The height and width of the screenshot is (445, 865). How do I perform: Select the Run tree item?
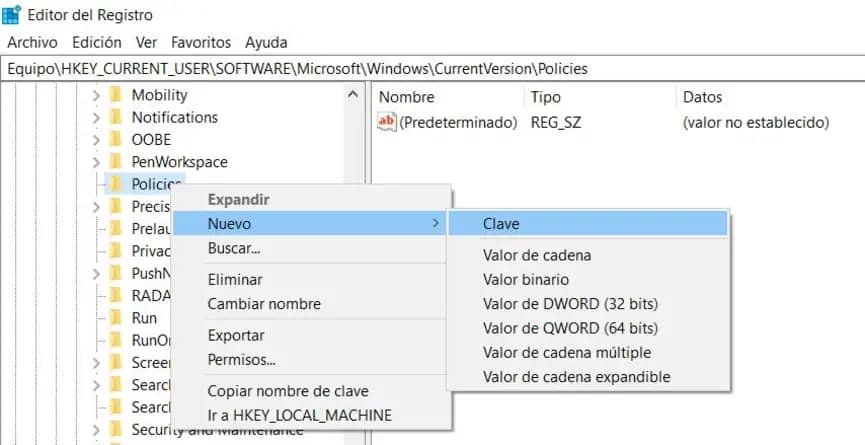tap(144, 318)
